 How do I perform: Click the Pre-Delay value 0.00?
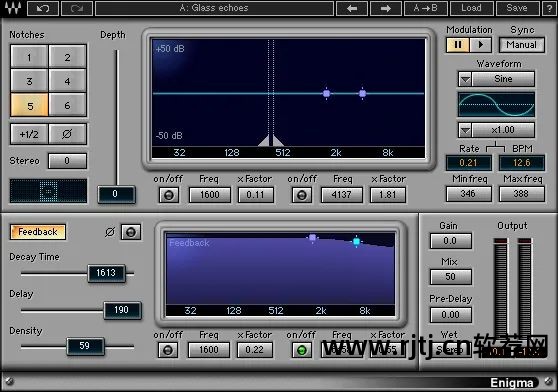(451, 315)
